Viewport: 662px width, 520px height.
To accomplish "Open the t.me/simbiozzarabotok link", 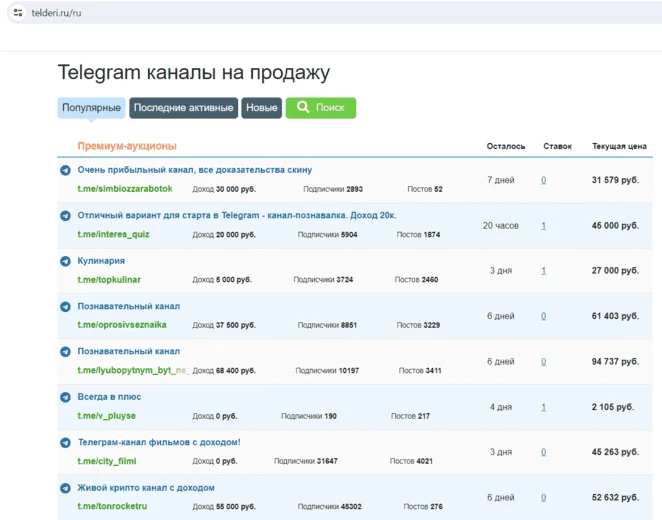I will (x=125, y=189).
